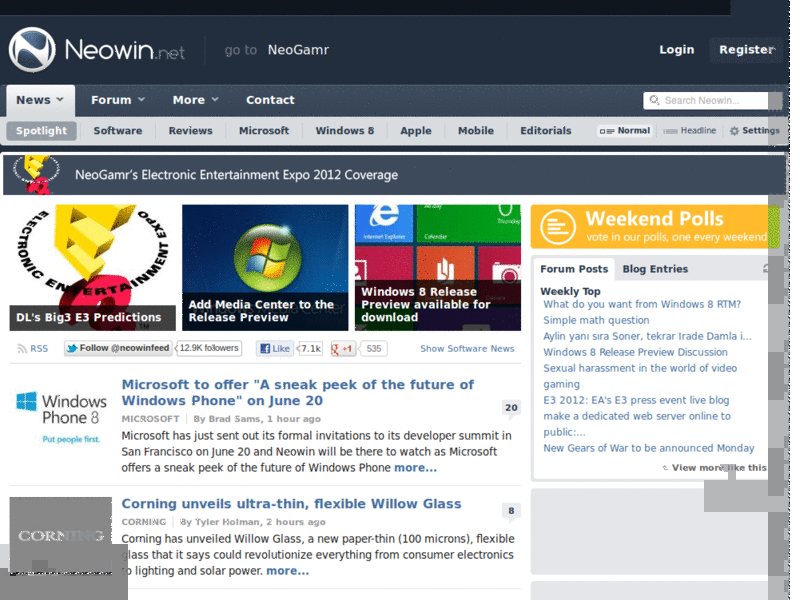The width and height of the screenshot is (800, 600).
Task: Select the Software category
Action: click(x=118, y=131)
